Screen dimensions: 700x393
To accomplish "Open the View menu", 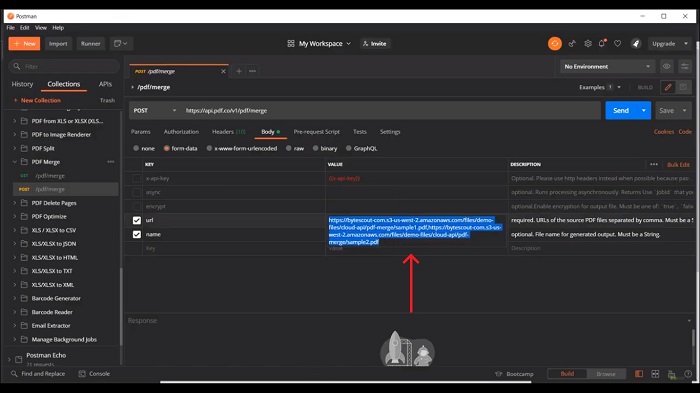I will (41, 28).
